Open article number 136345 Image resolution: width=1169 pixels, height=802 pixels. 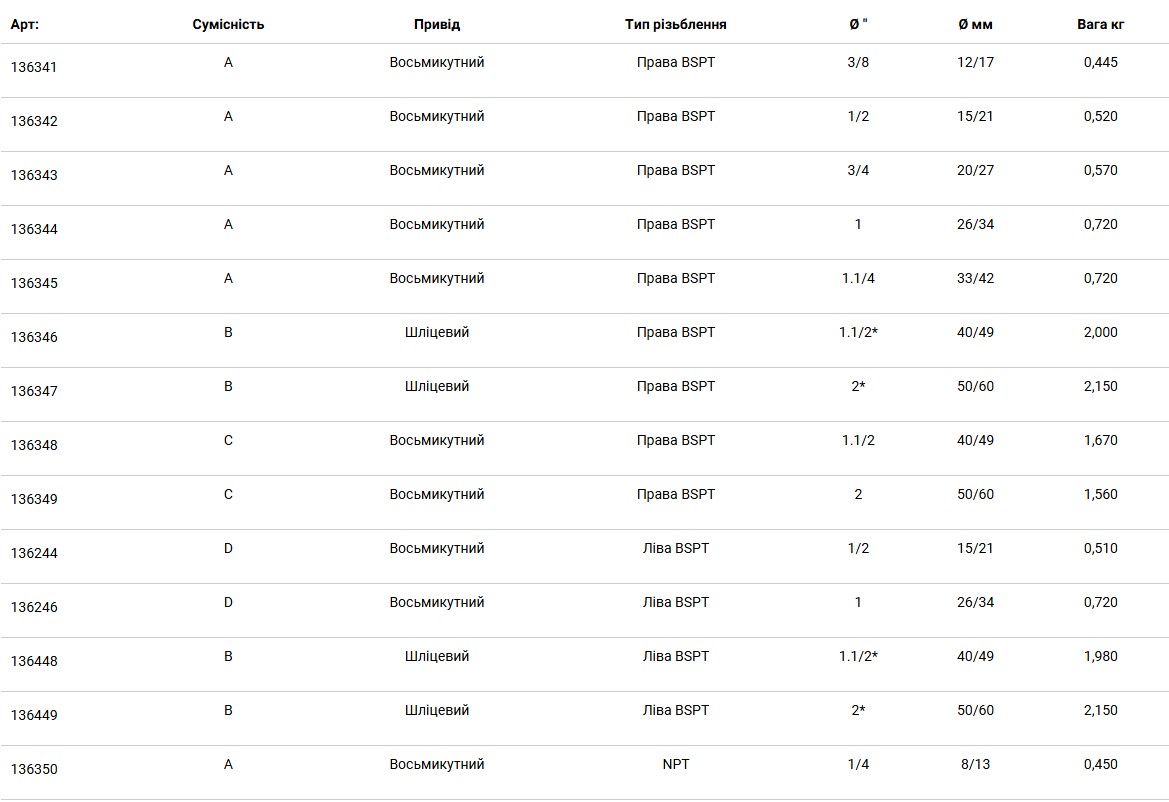(x=34, y=283)
